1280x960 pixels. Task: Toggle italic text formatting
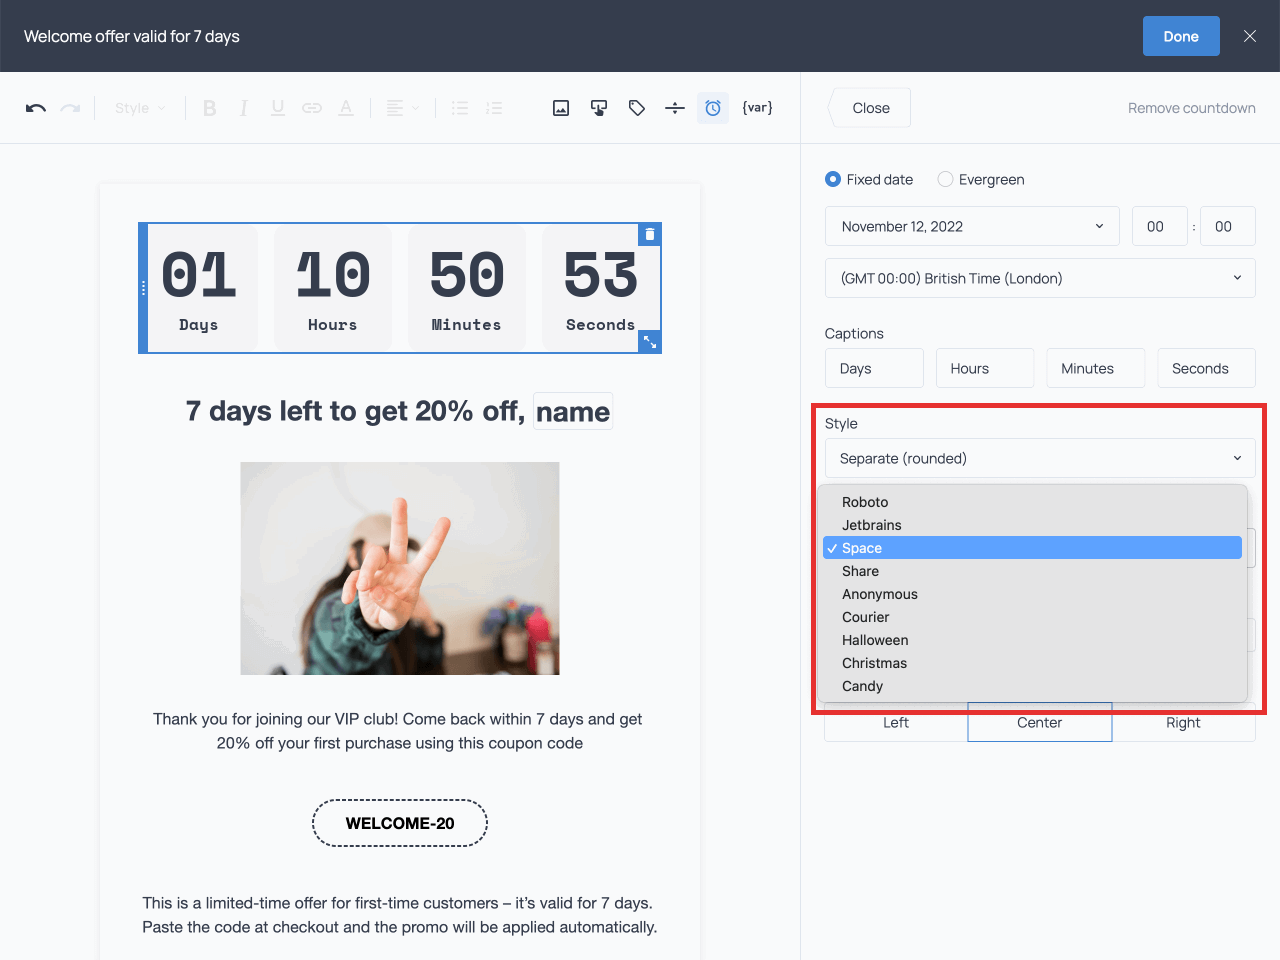click(243, 108)
